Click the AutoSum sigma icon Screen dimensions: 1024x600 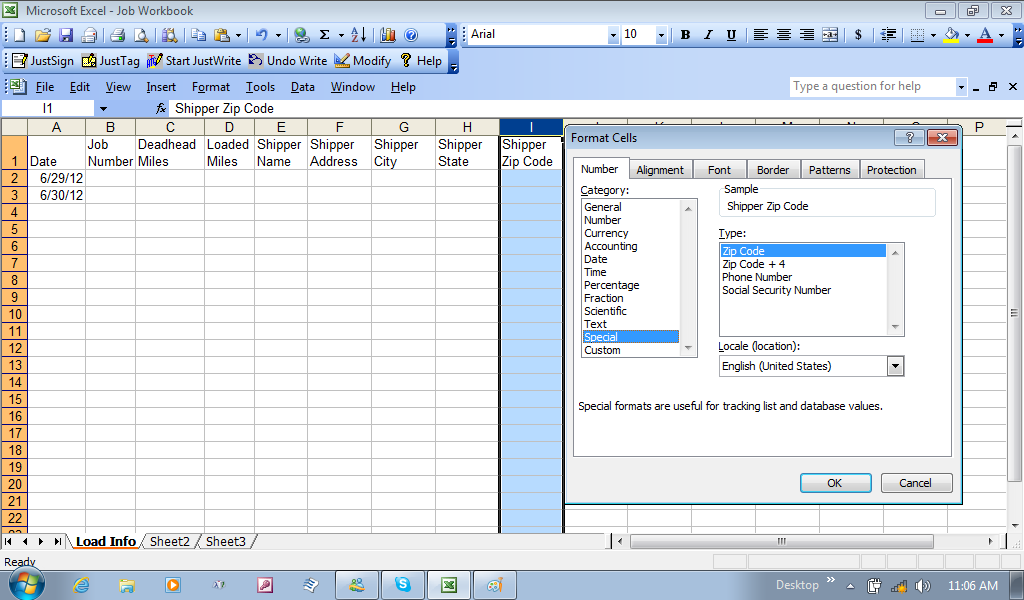pos(325,35)
